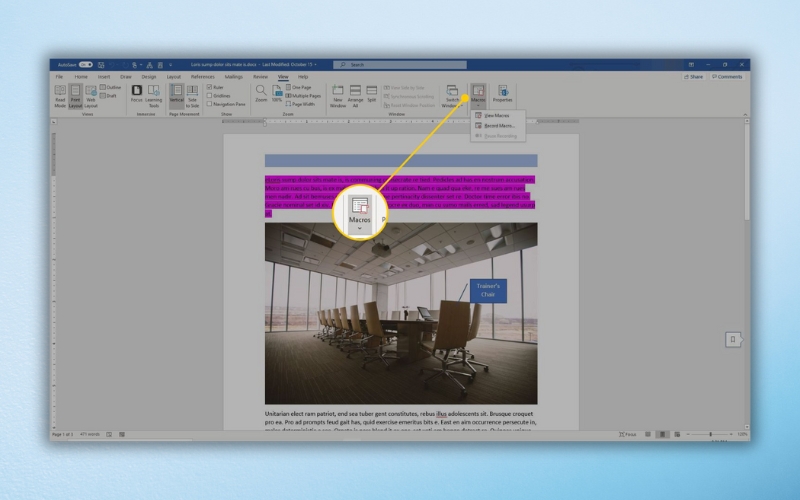800x500 pixels.
Task: Adjust the zoom slider in status bar
Action: tap(710, 434)
